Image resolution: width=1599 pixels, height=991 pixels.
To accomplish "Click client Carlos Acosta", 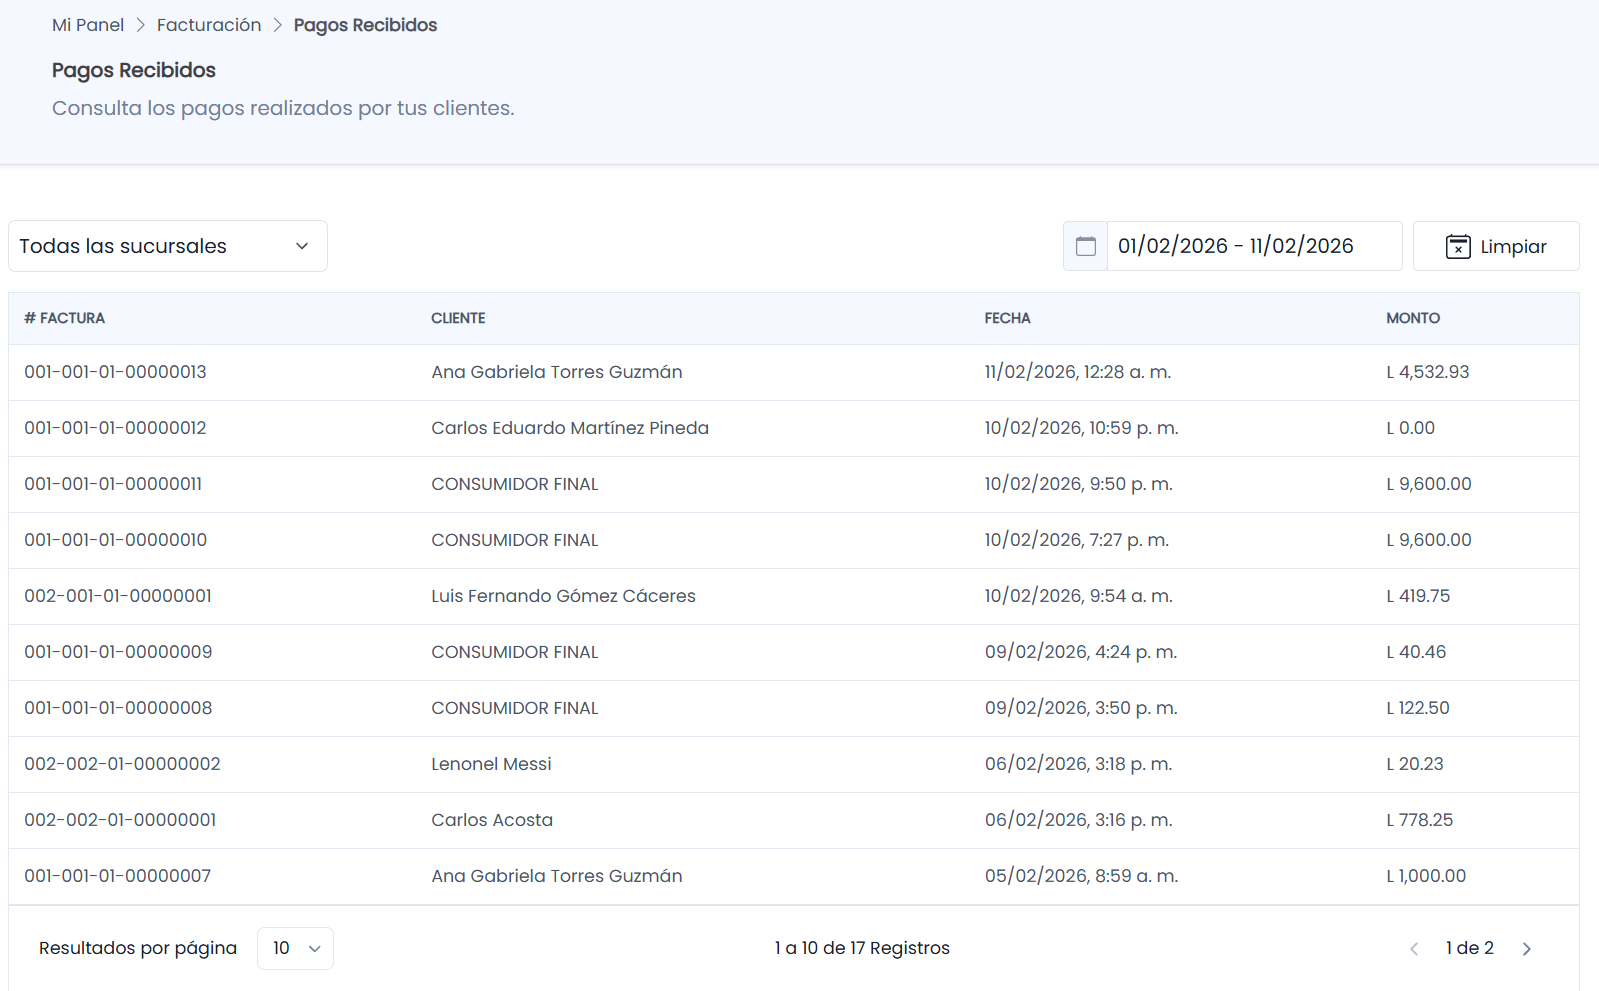I will [492, 820].
